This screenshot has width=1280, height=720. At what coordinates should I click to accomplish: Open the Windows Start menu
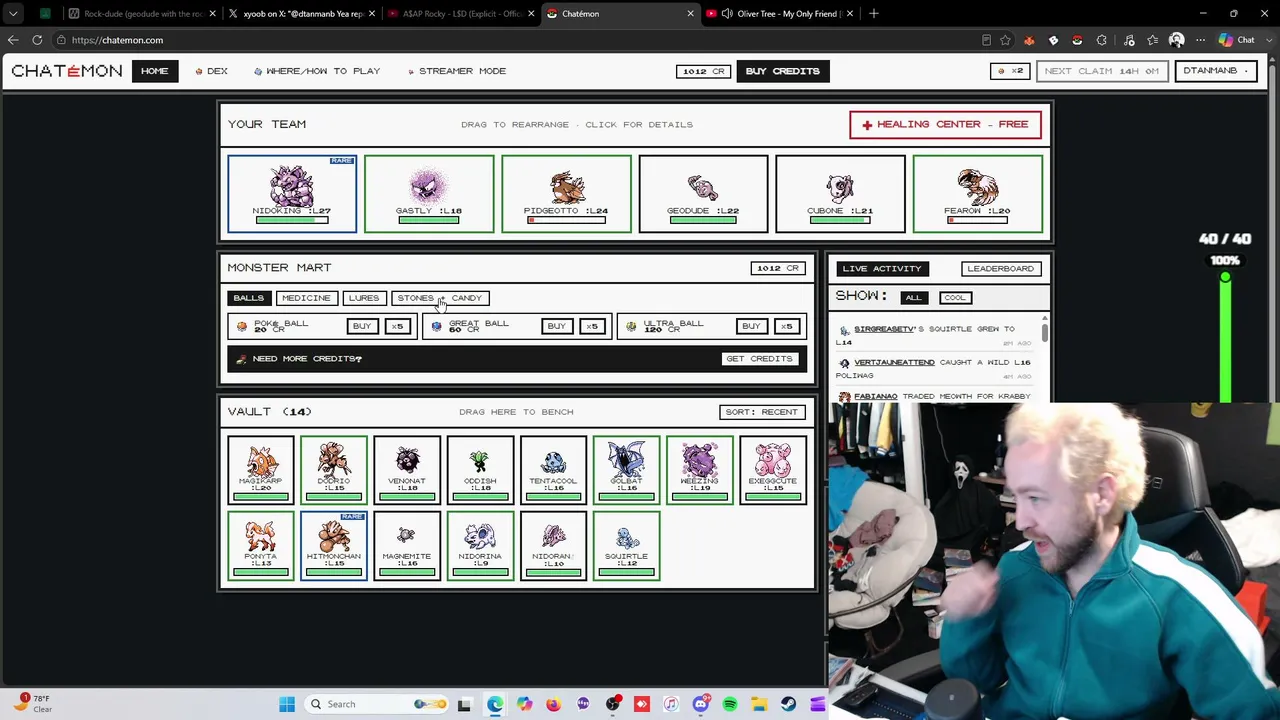(287, 704)
